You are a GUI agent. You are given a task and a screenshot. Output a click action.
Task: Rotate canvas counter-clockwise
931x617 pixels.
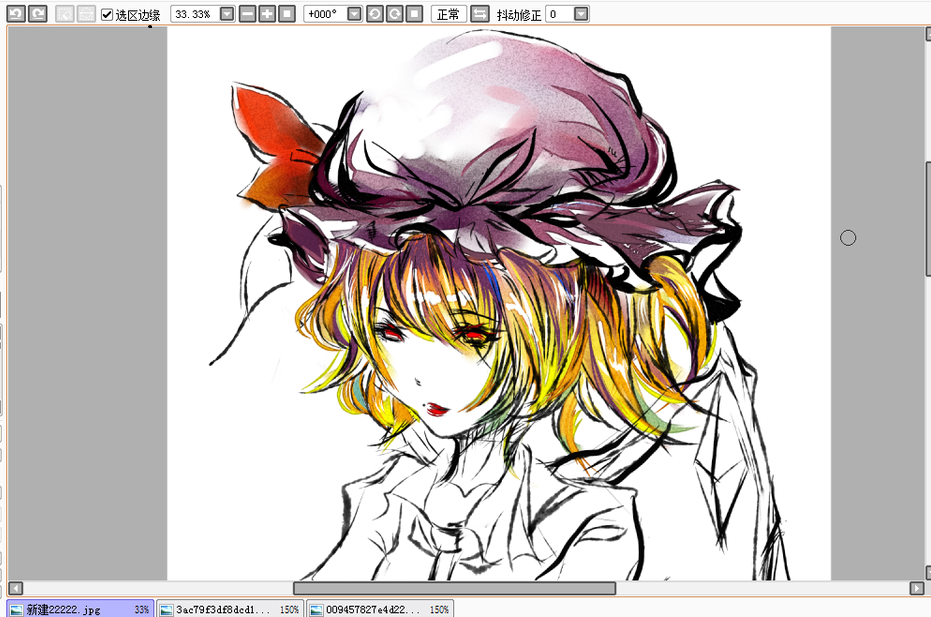click(375, 14)
